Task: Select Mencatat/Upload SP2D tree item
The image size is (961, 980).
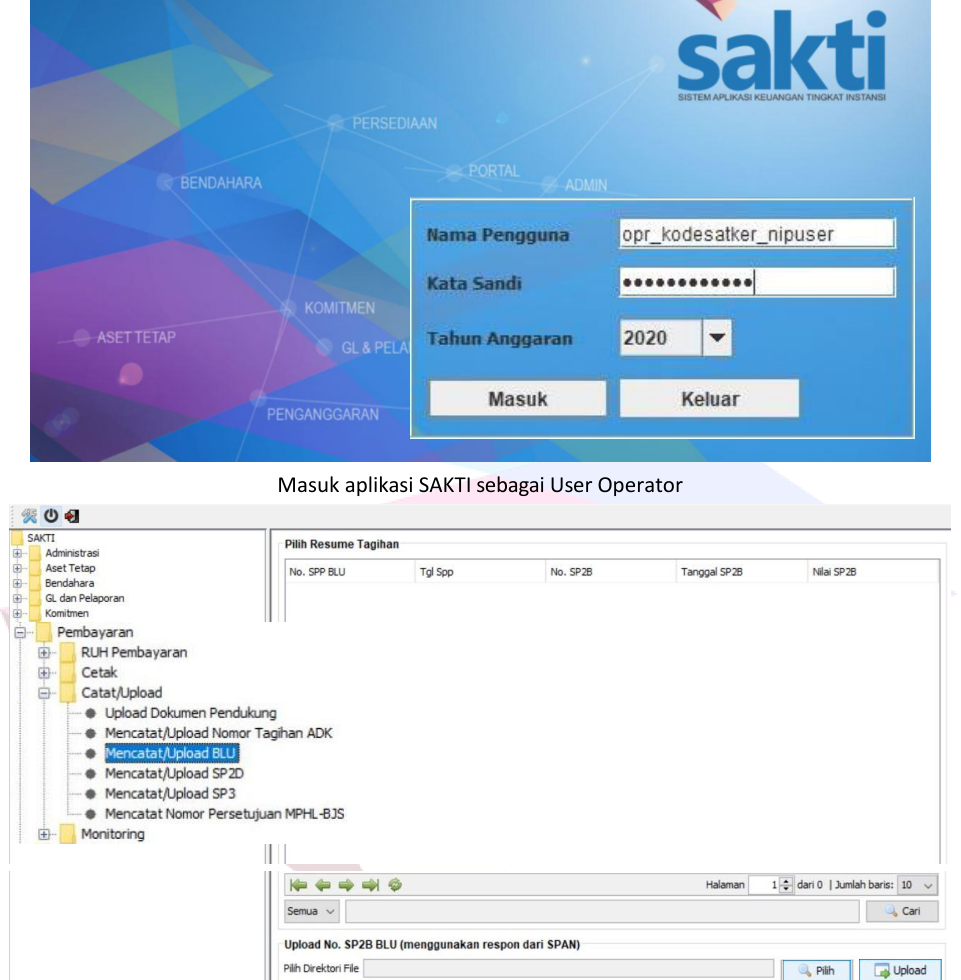Action: pos(167,773)
